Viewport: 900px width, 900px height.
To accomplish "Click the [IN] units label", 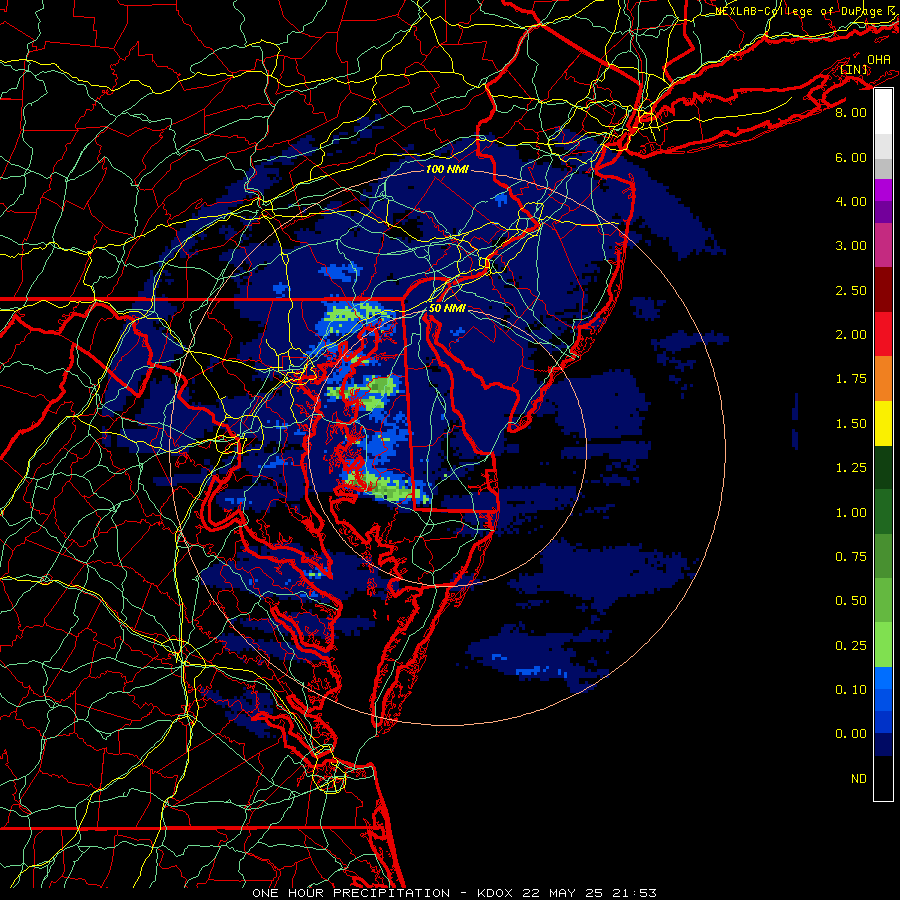I will (854, 70).
